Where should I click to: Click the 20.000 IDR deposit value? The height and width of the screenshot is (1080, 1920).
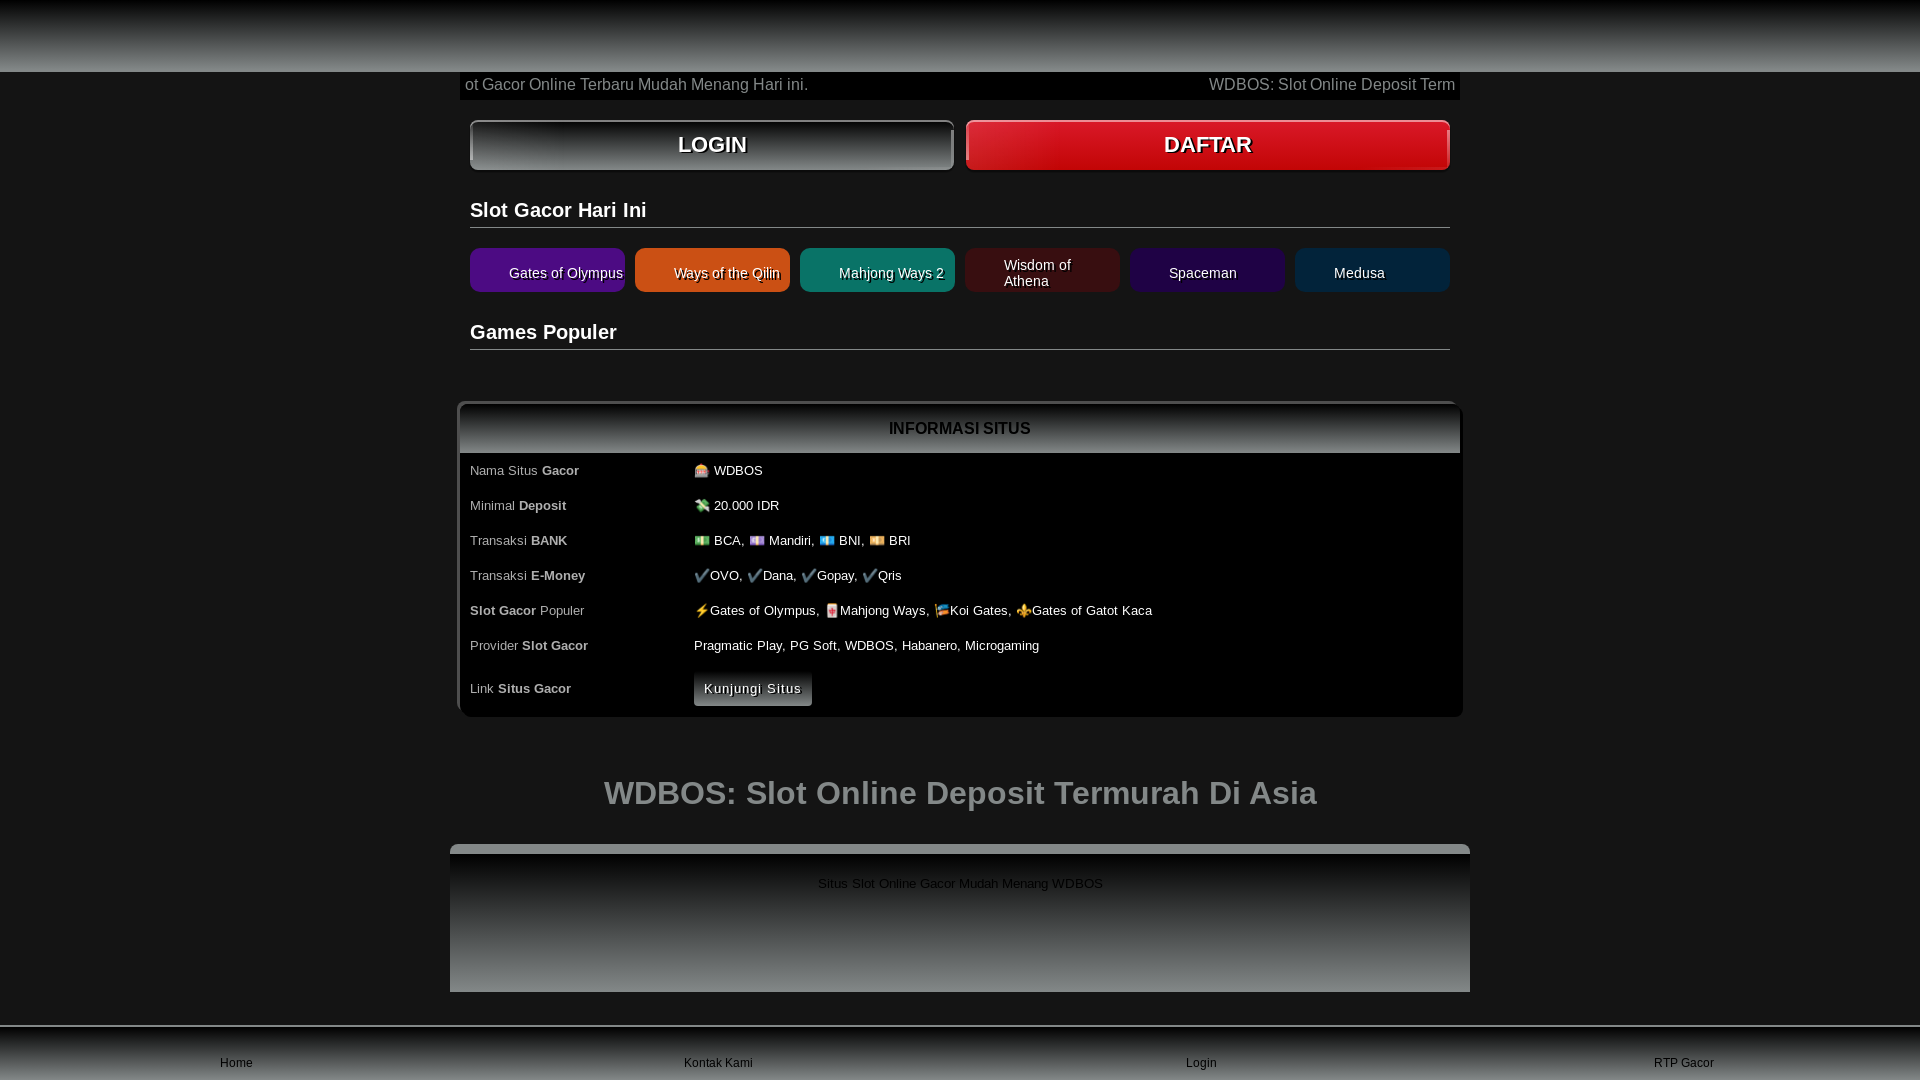746,506
